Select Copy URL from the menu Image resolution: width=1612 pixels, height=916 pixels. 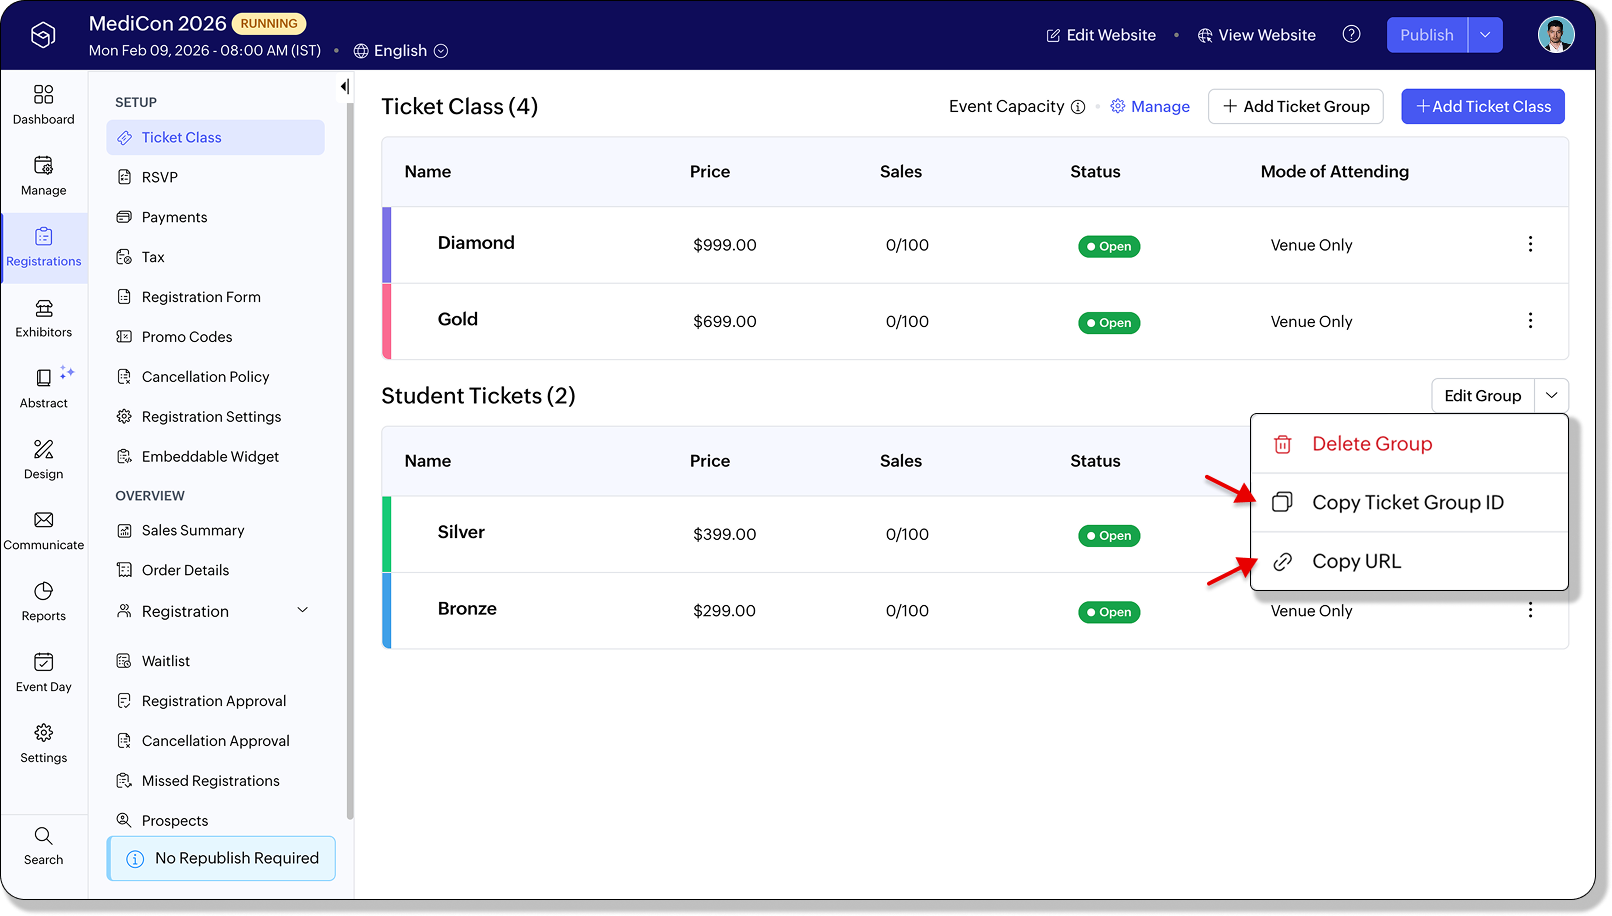[1409, 562]
